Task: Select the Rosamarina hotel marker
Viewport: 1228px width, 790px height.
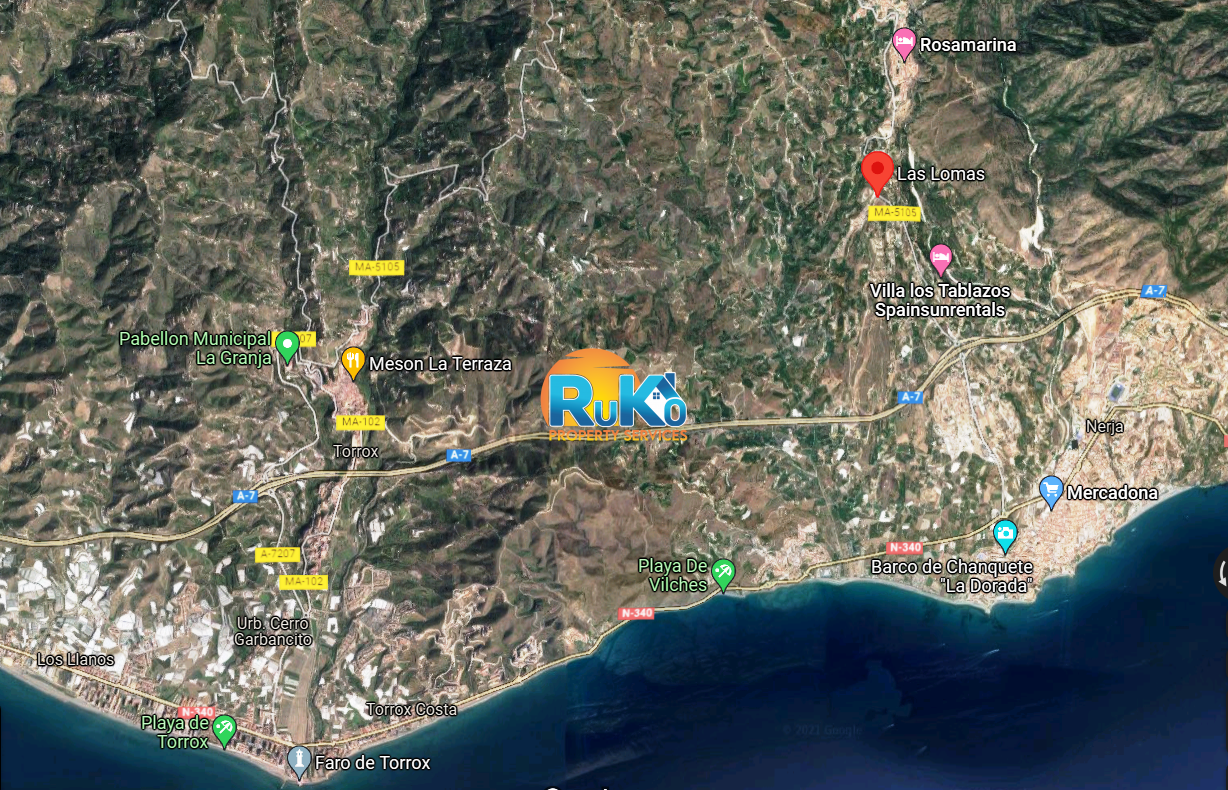Action: coord(904,45)
